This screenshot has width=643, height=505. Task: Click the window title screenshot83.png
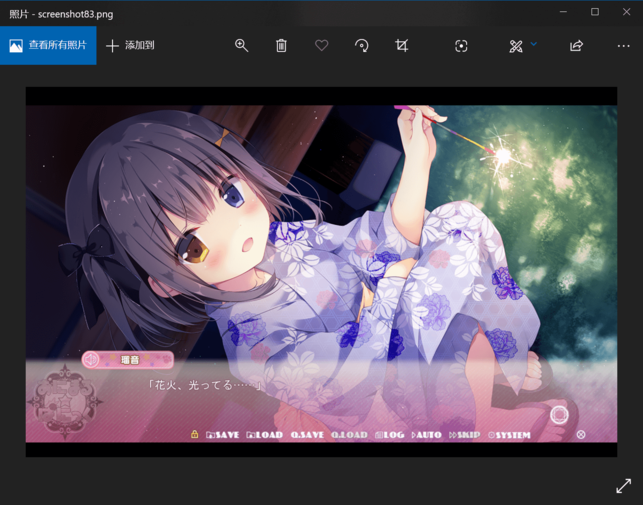point(75,14)
